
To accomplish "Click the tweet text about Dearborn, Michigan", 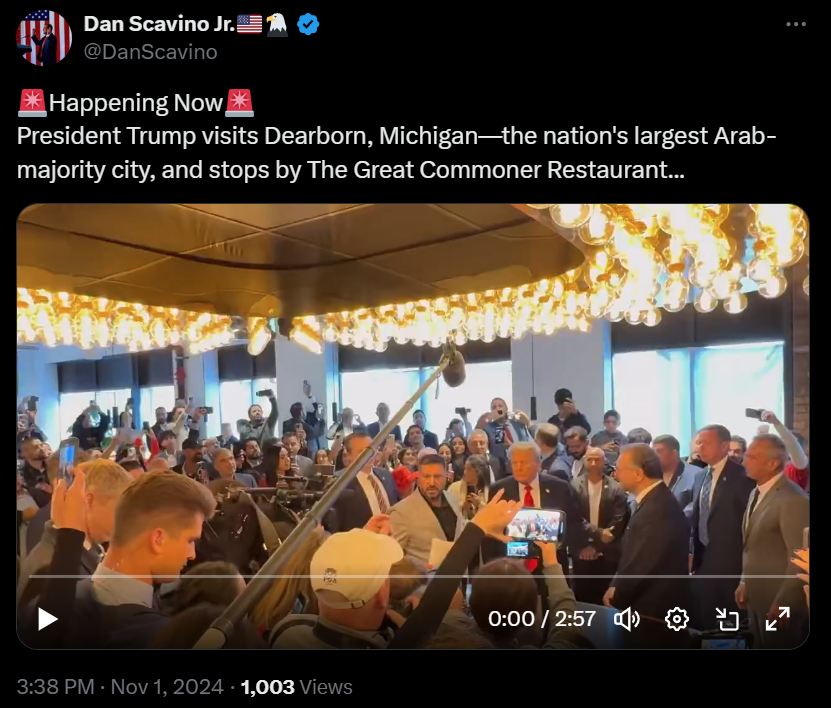I will click(396, 153).
